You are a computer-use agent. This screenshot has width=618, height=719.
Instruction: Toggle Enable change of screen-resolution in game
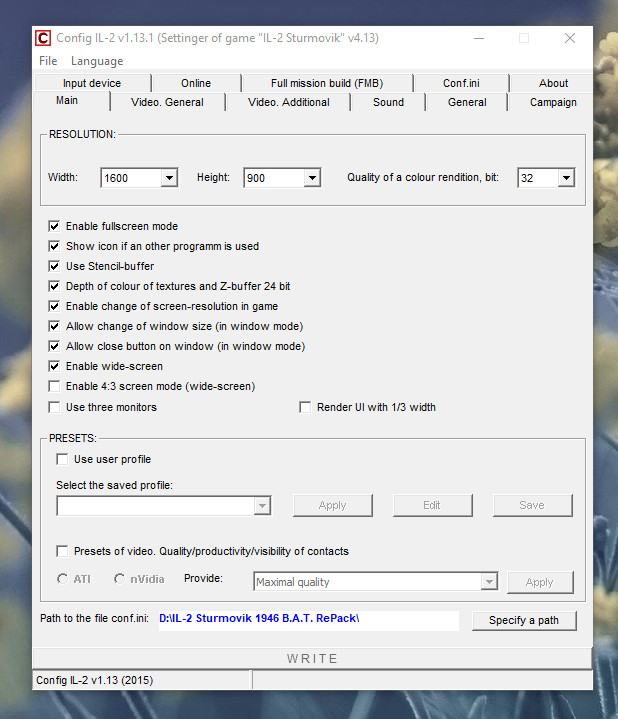point(54,306)
